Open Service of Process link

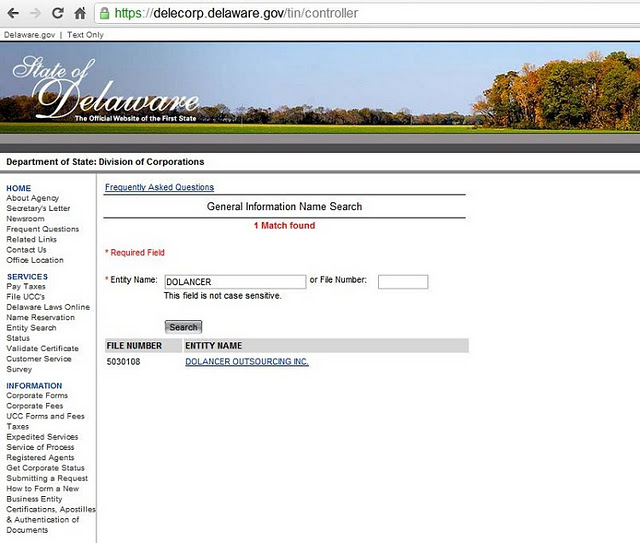pos(40,447)
